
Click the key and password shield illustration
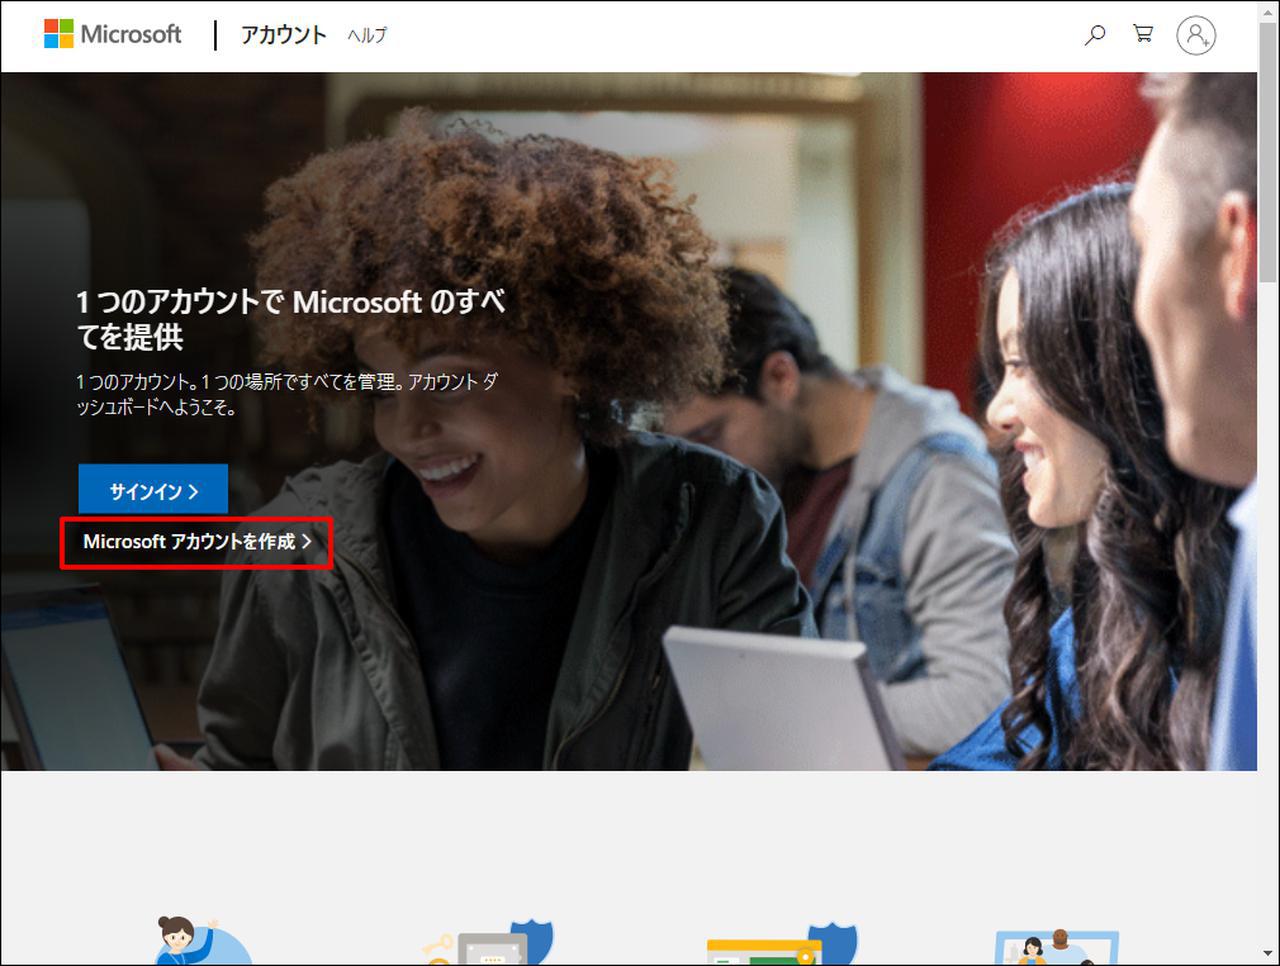490,944
